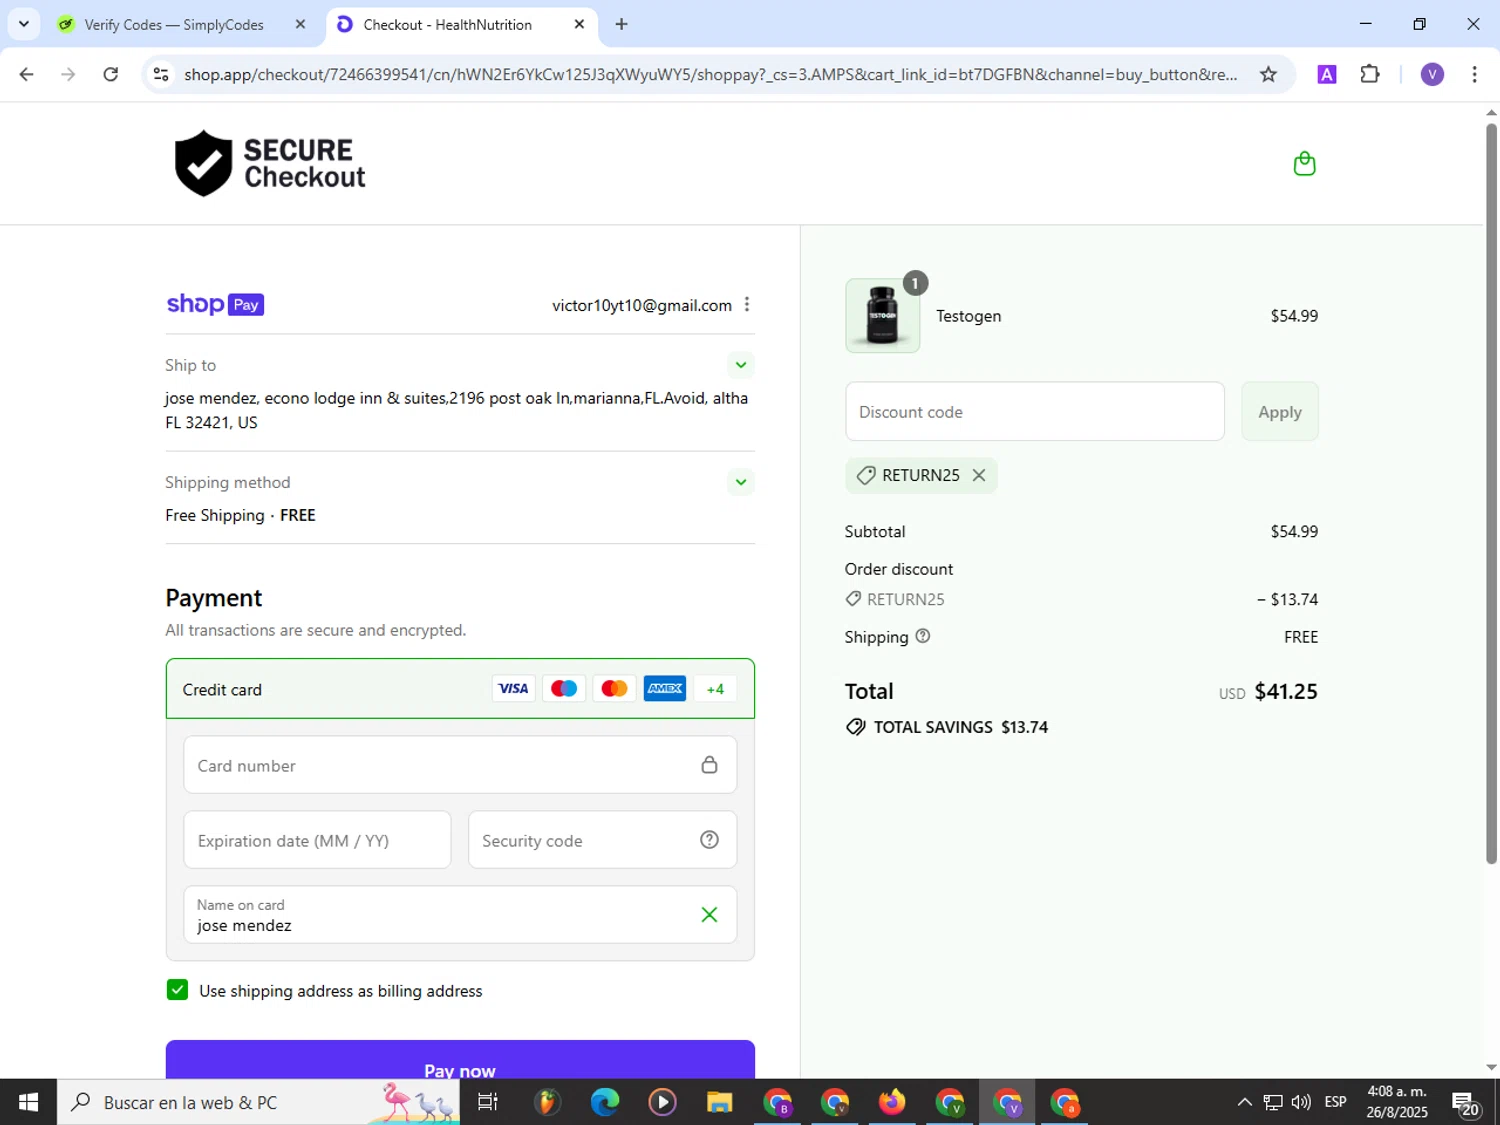Click into the Card number field

[460, 765]
